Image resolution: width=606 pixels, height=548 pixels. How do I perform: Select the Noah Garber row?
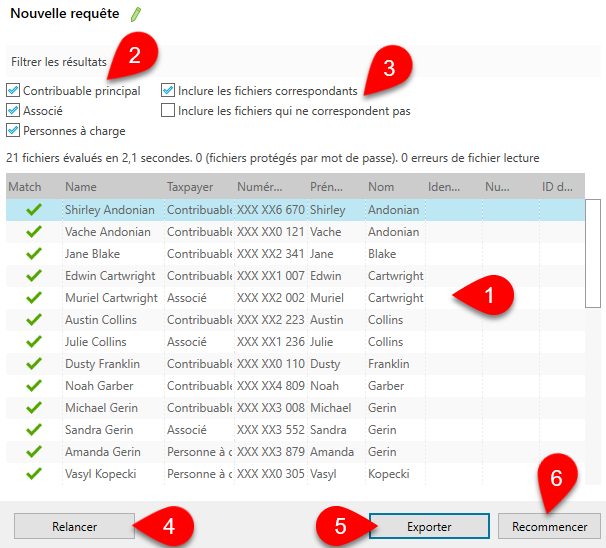pyautogui.click(x=295, y=386)
